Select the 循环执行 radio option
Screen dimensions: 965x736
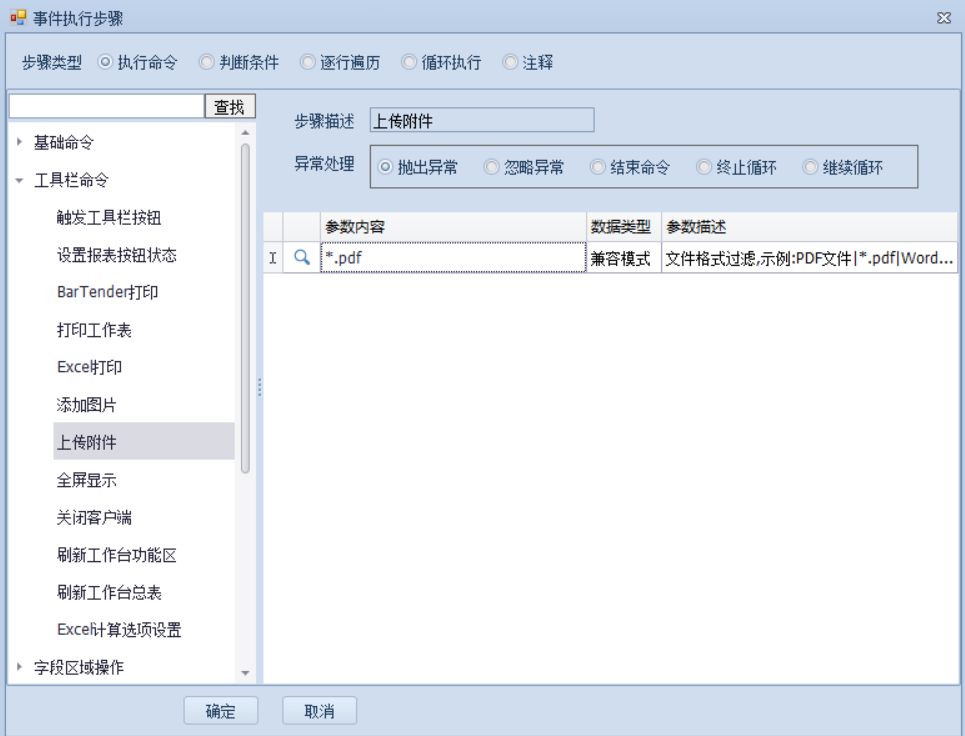point(409,63)
